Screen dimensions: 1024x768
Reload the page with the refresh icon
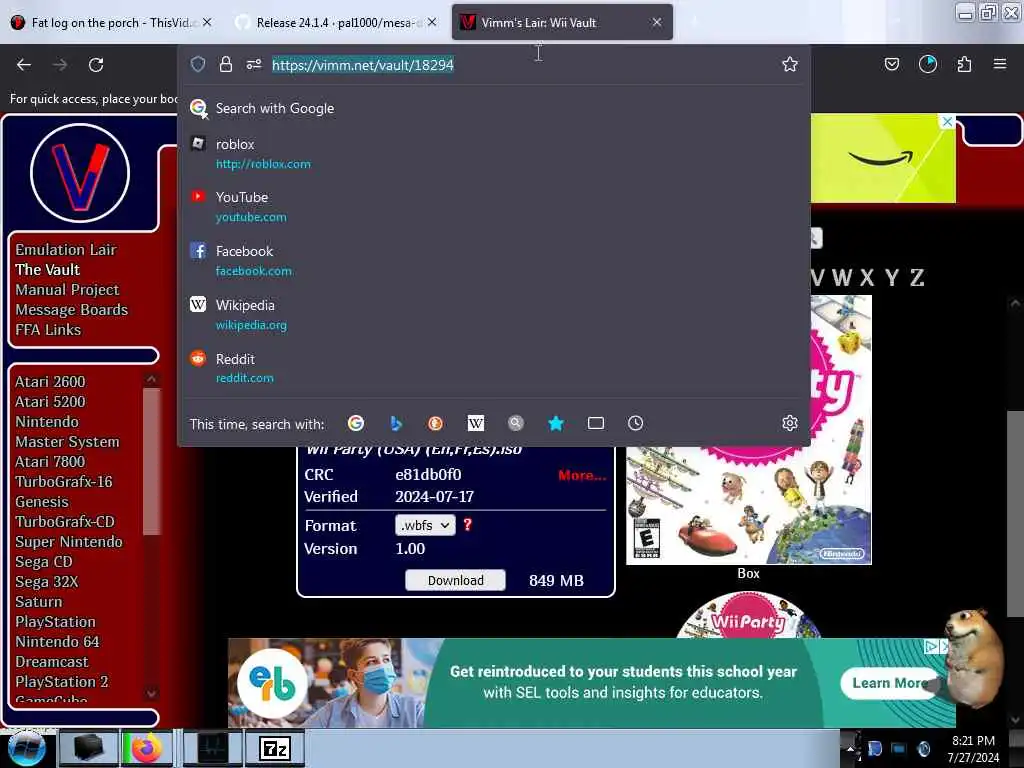[96, 65]
